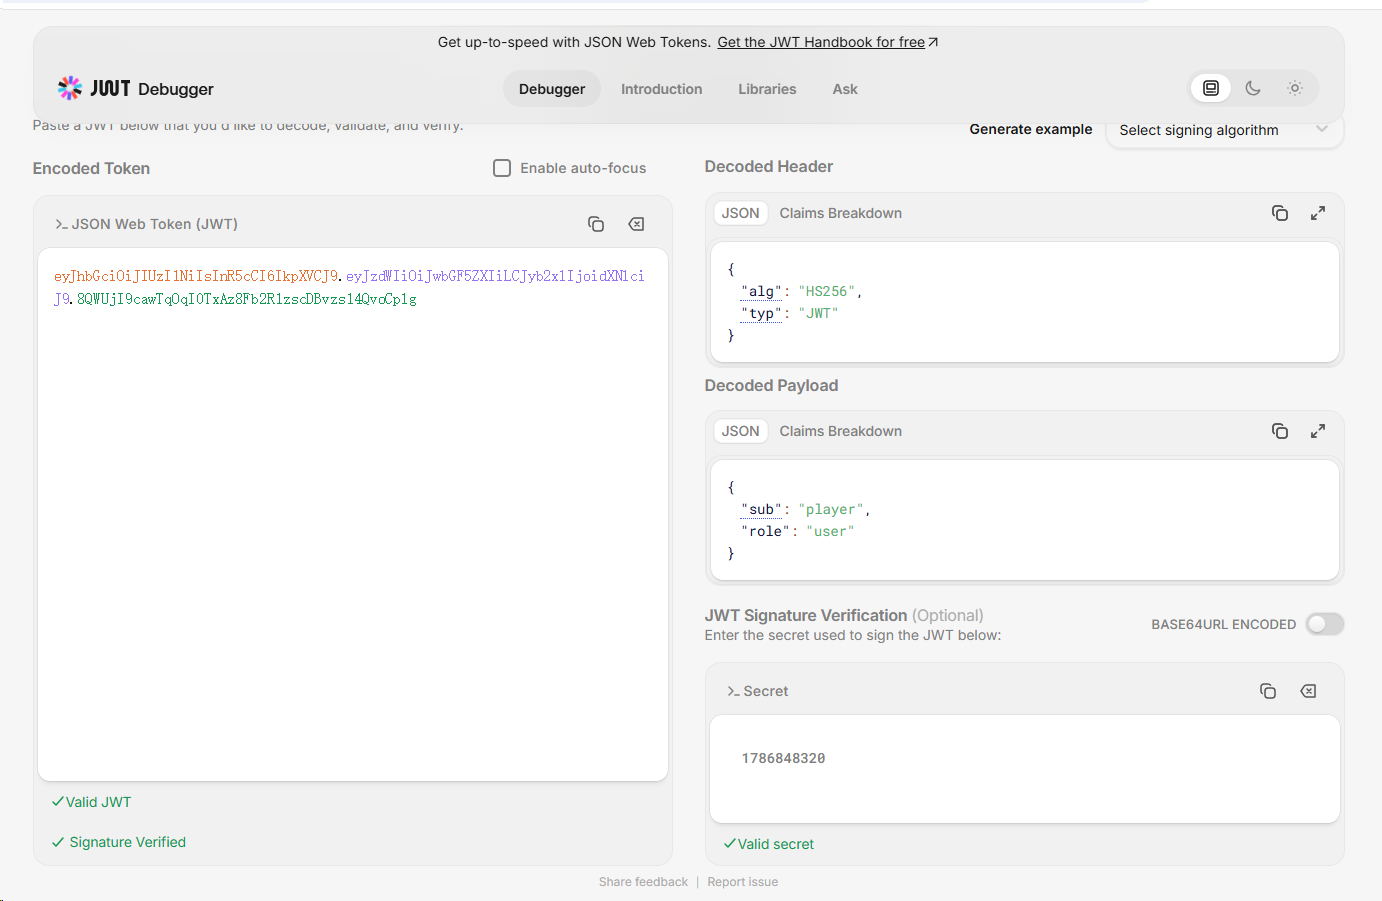Go to the Introduction page
The width and height of the screenshot is (1382, 901).
662,89
